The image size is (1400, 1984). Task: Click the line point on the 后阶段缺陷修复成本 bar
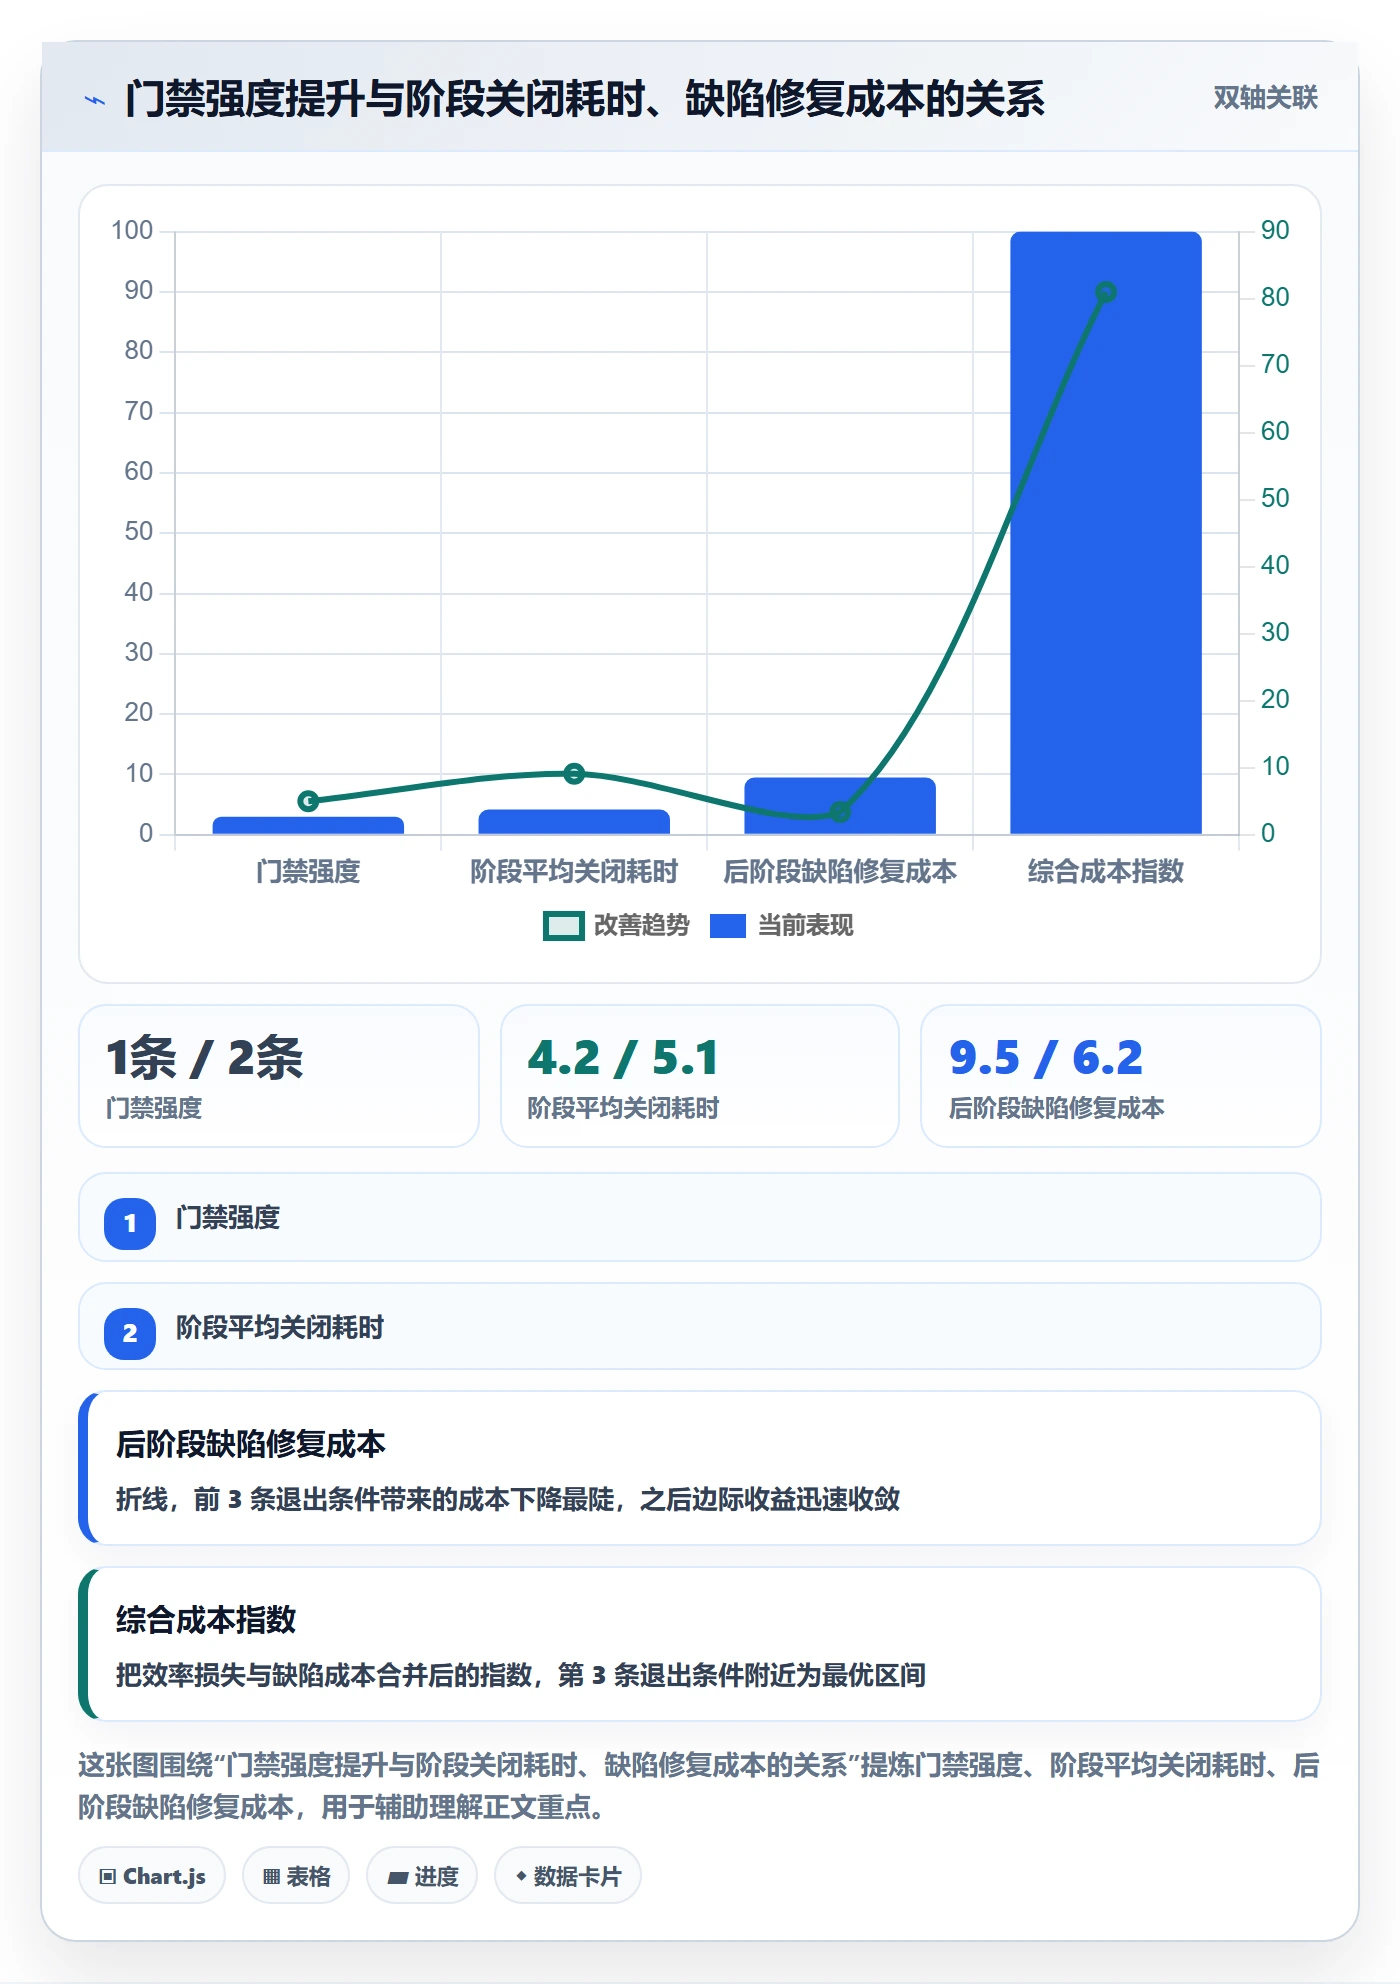[840, 812]
